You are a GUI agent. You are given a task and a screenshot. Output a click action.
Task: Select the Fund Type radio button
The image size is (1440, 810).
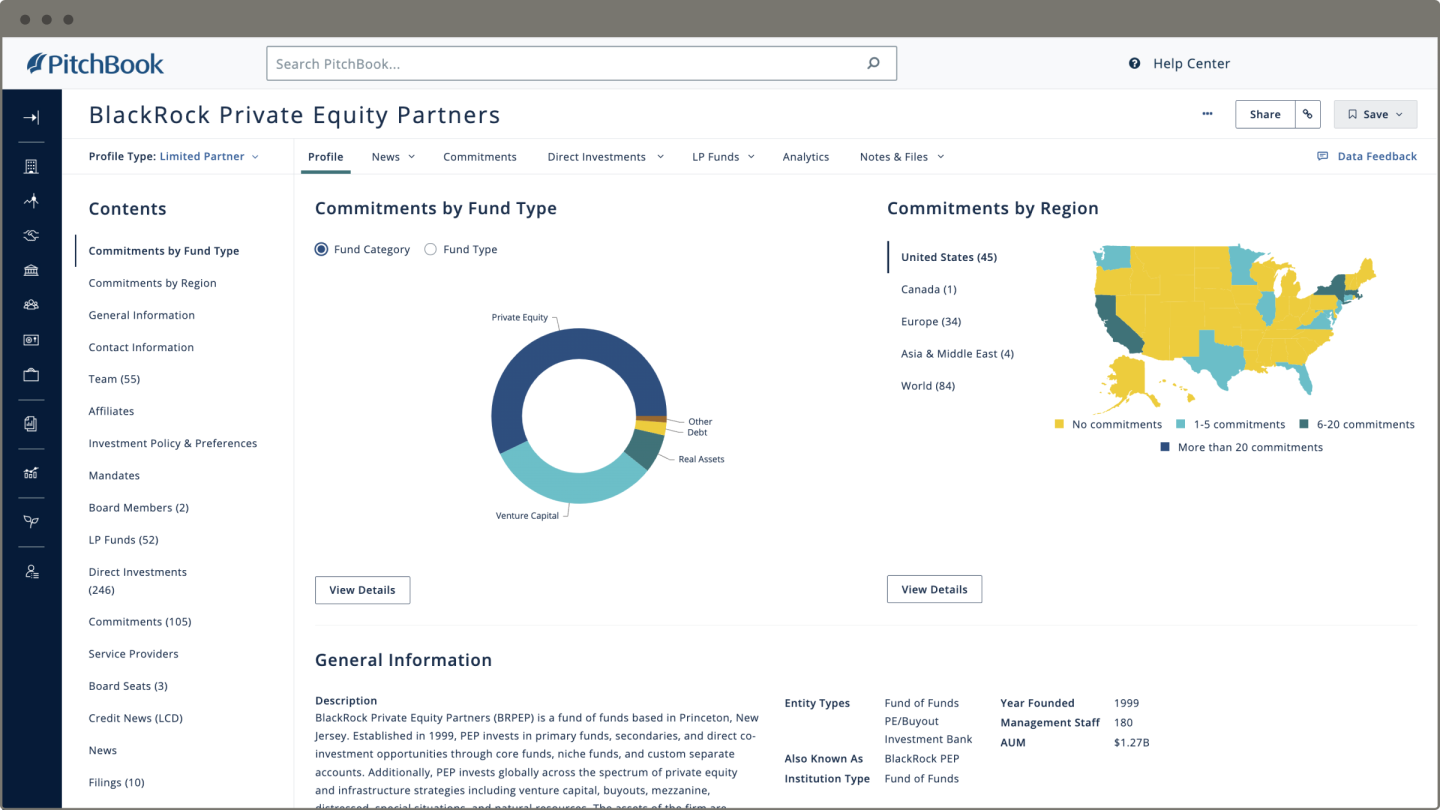pyautogui.click(x=430, y=249)
